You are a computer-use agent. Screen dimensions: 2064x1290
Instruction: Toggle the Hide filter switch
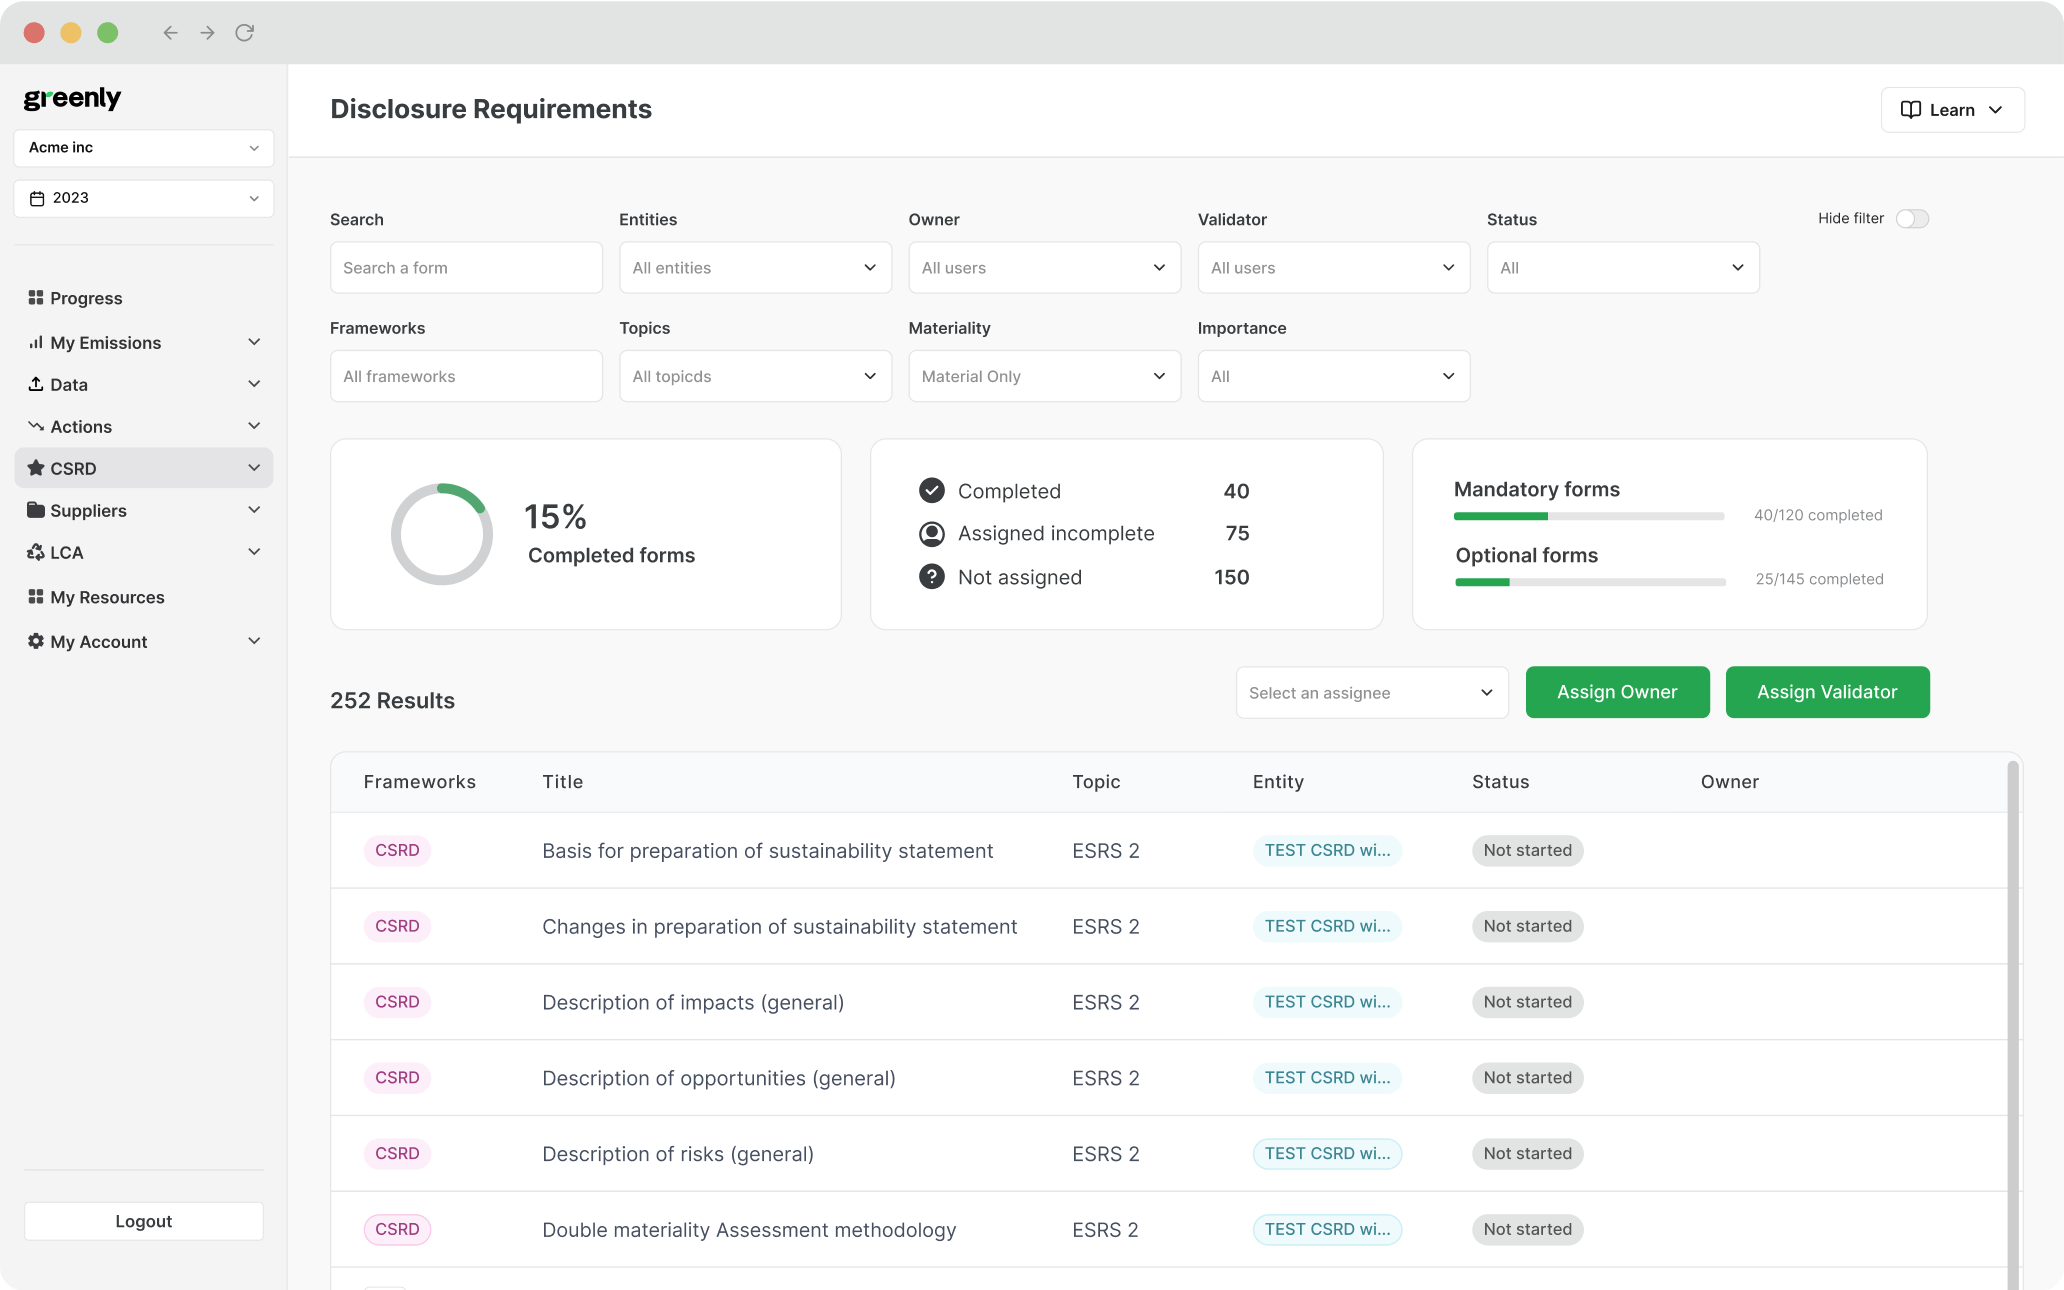1912,219
